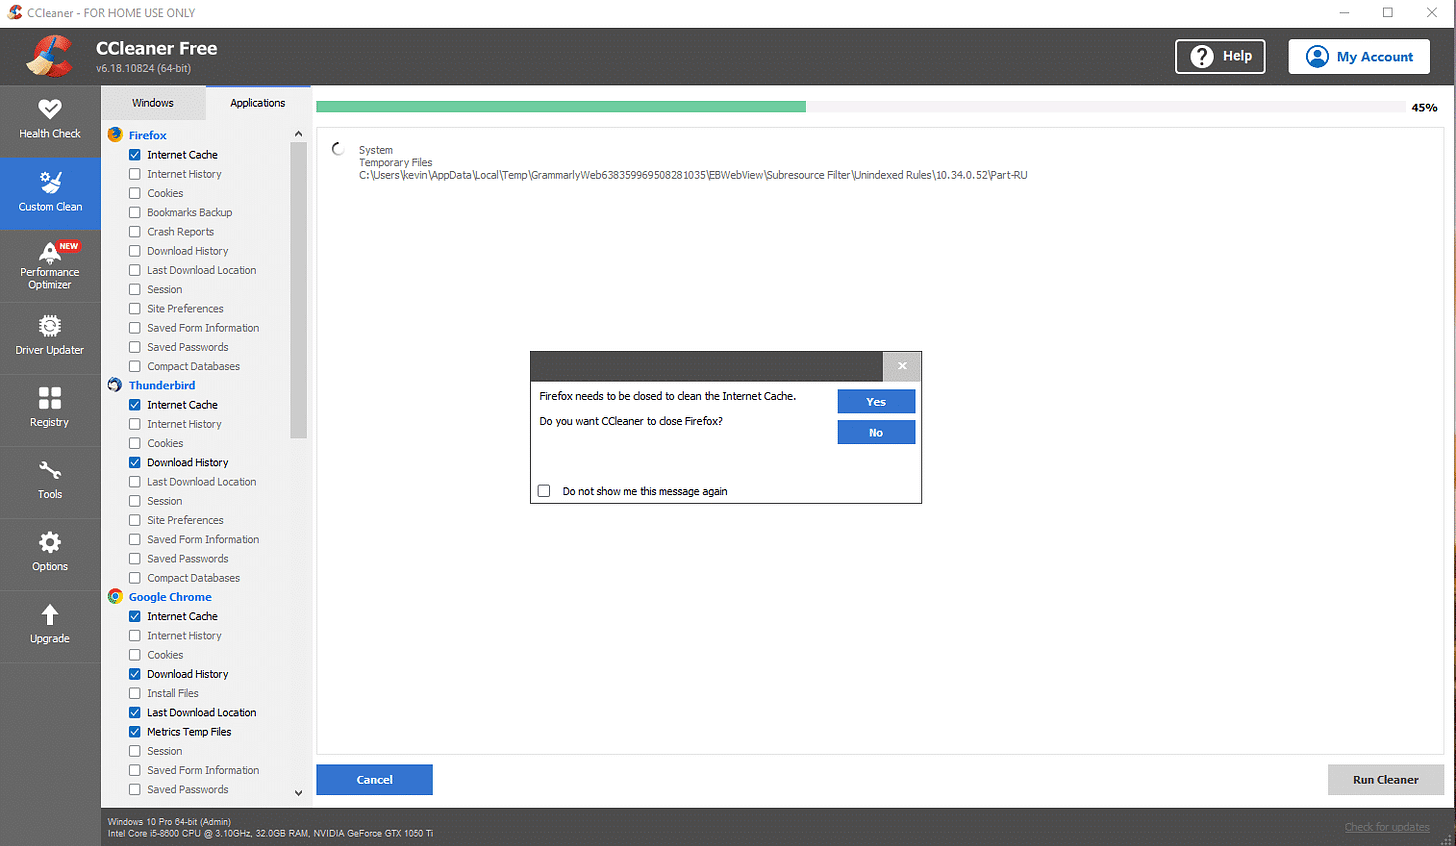The width and height of the screenshot is (1456, 846).
Task: Check Firefox Crash Reports
Action: click(135, 232)
